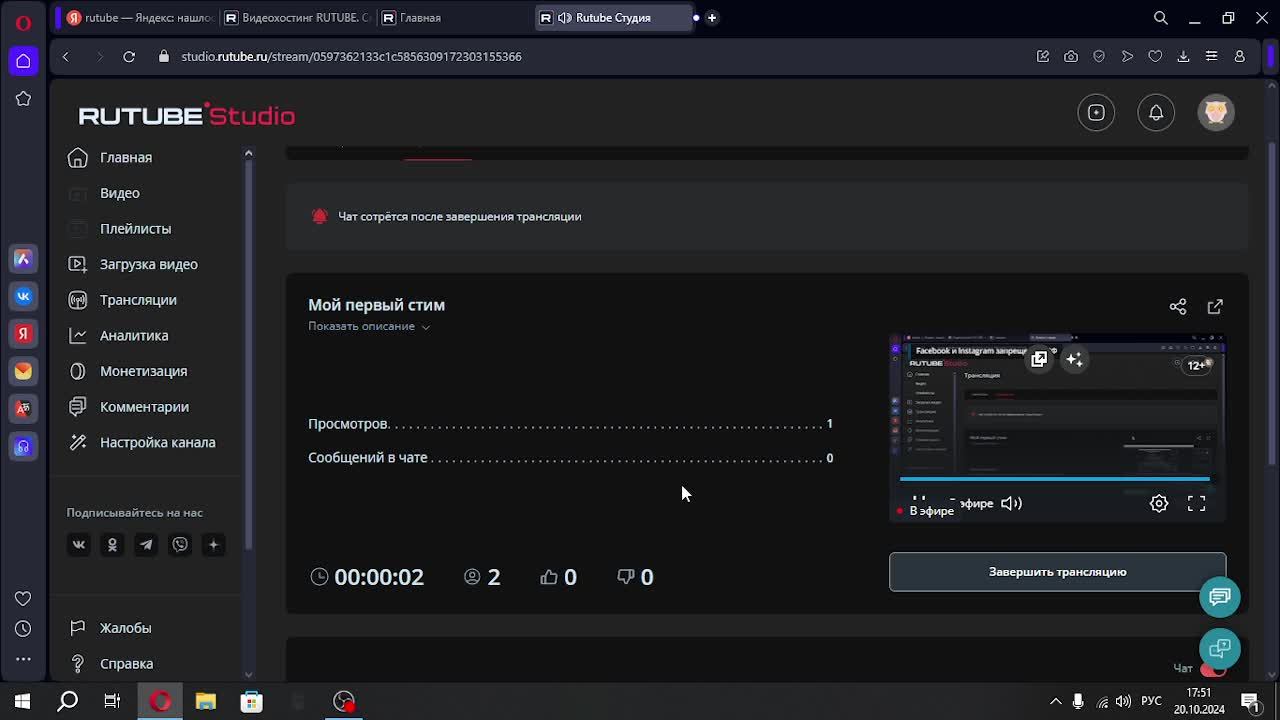Screen dimensions: 1280x720
Task: Reload the page
Action: 129,57
